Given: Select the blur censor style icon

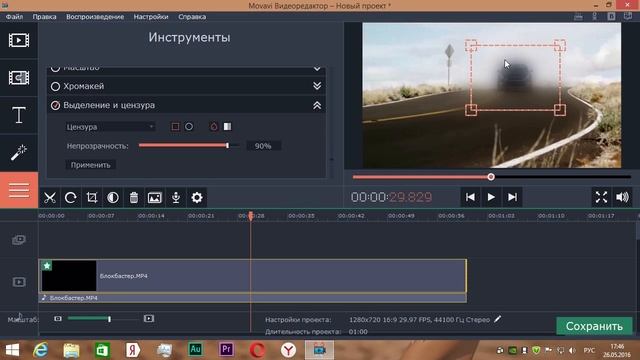Looking at the screenshot, I should pyautogui.click(x=214, y=127).
